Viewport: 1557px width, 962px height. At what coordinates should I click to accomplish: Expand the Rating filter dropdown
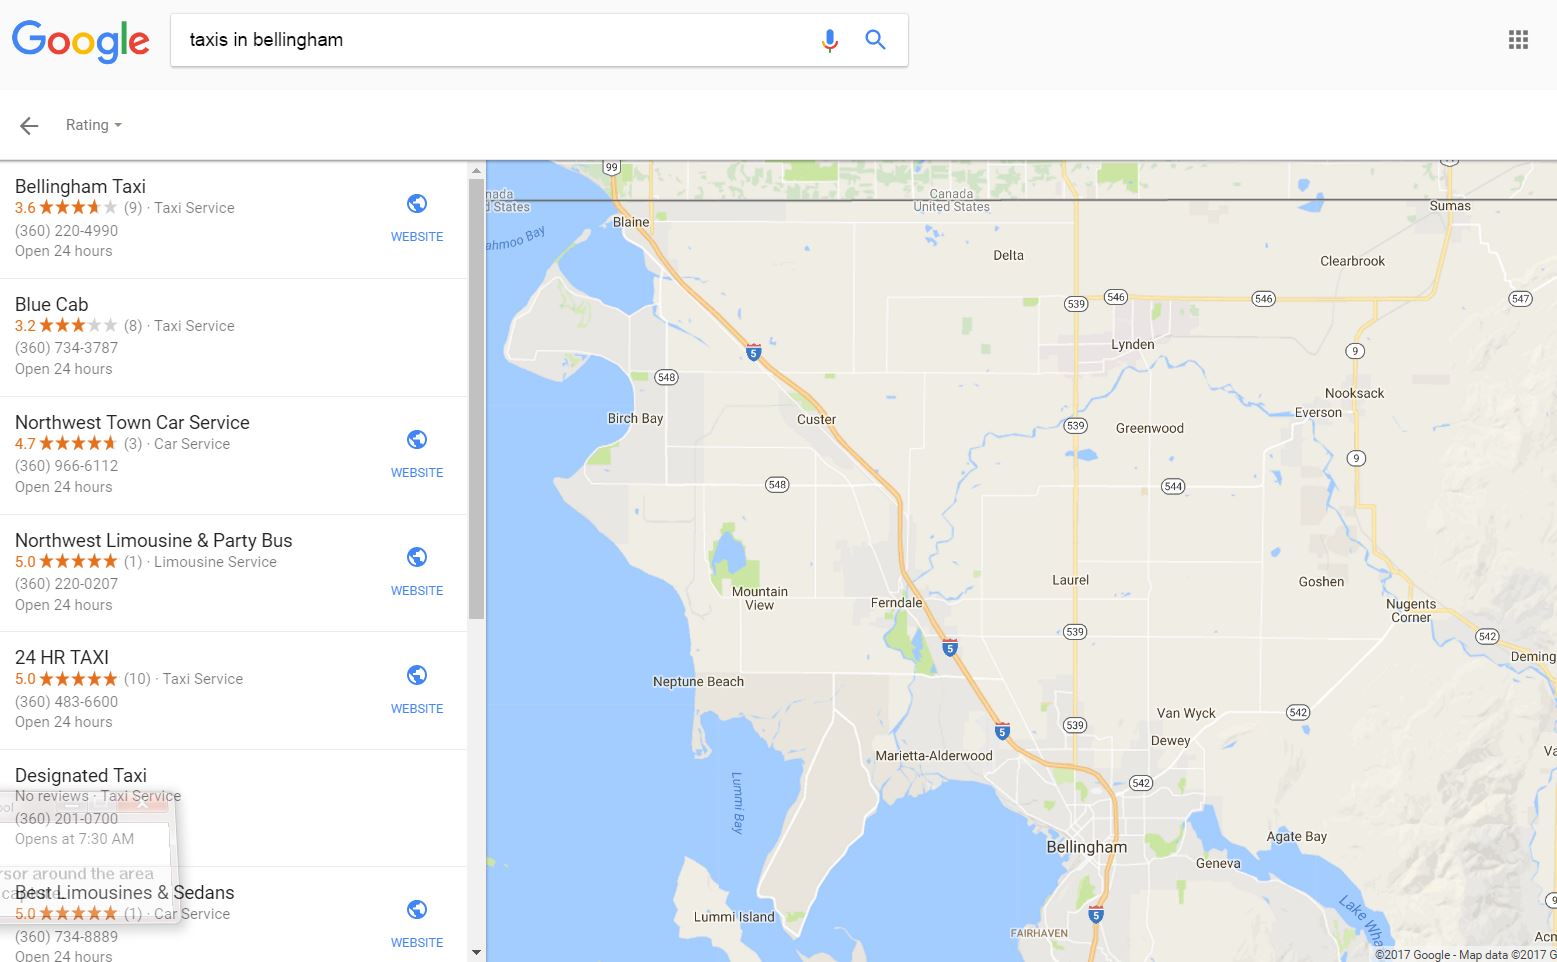coord(94,125)
